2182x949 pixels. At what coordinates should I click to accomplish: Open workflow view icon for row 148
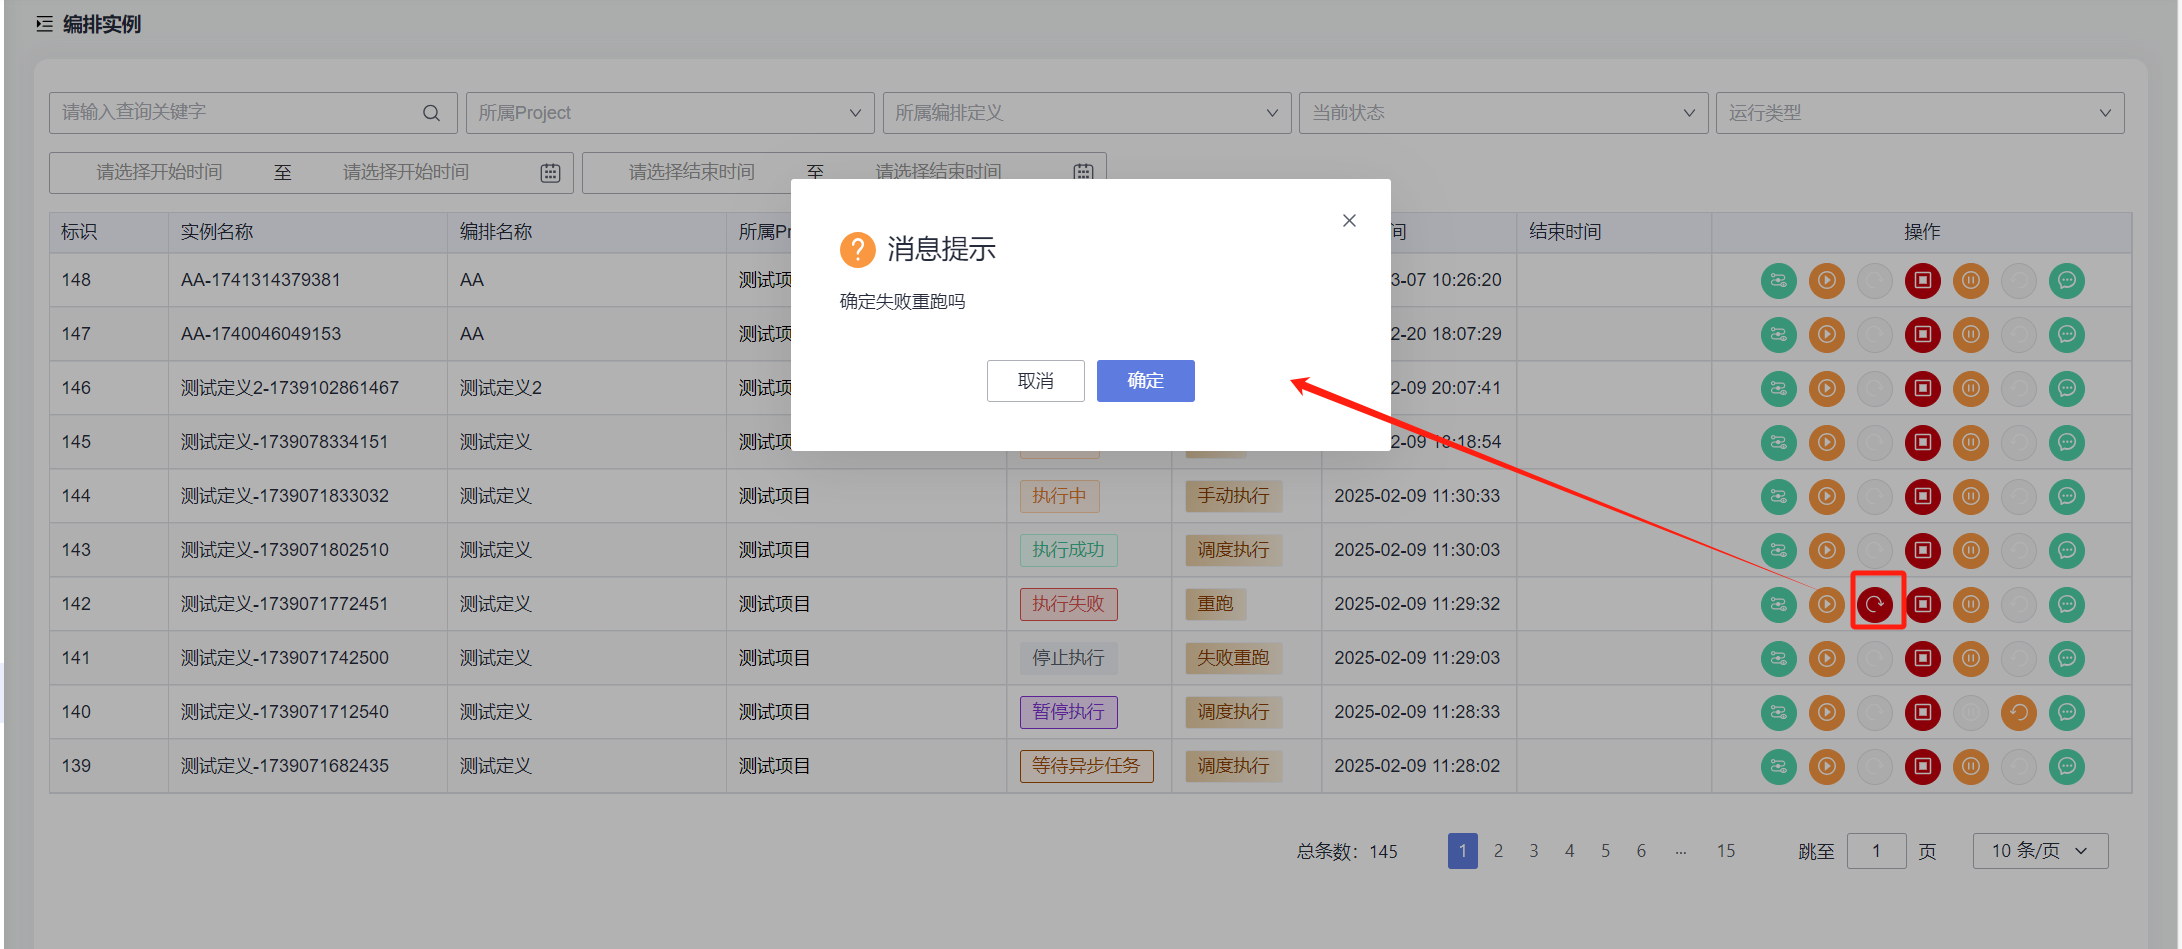click(x=1778, y=281)
